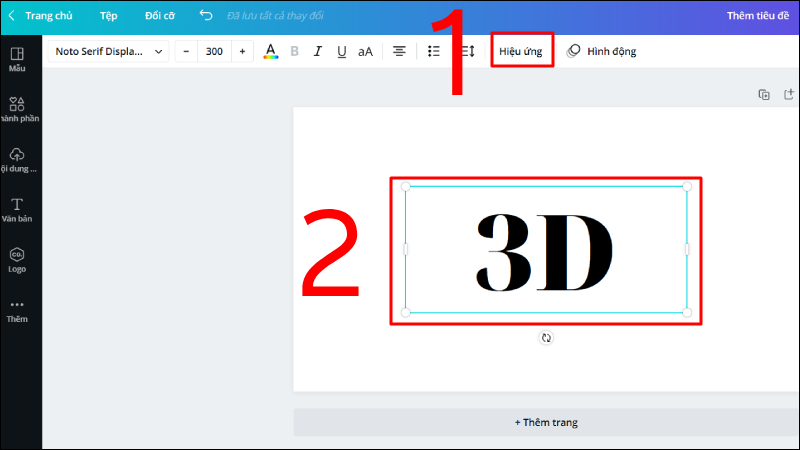The image size is (800, 450).
Task: Open Hiệu ứng effects panel
Action: pyautogui.click(x=521, y=51)
